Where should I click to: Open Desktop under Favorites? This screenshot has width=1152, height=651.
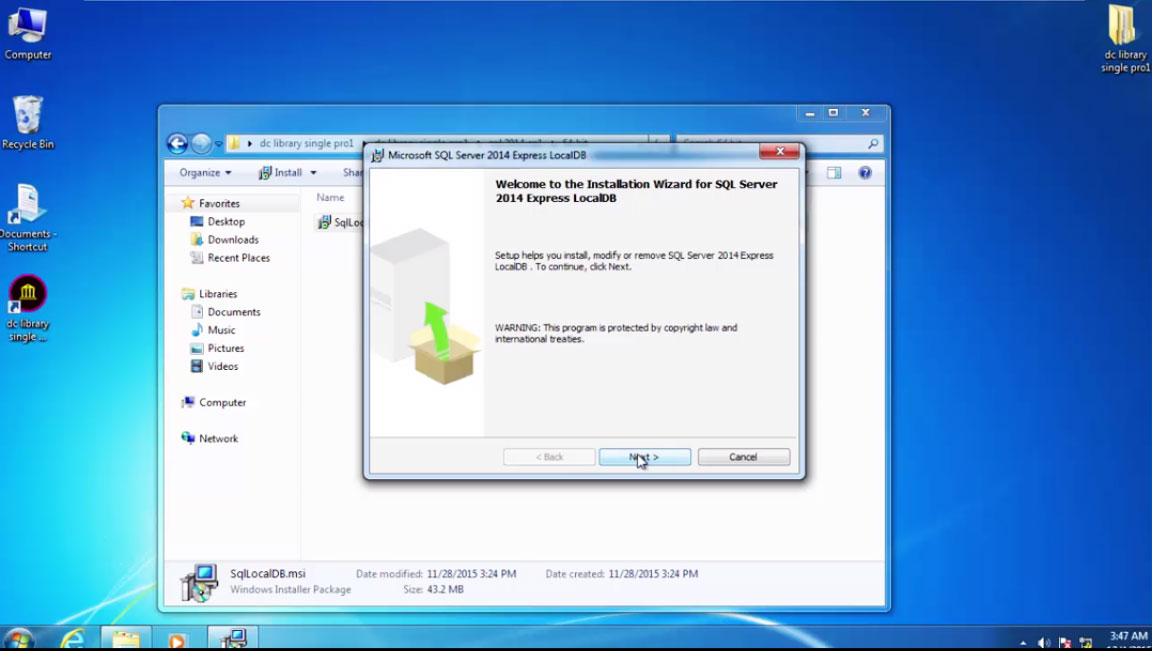tap(226, 221)
